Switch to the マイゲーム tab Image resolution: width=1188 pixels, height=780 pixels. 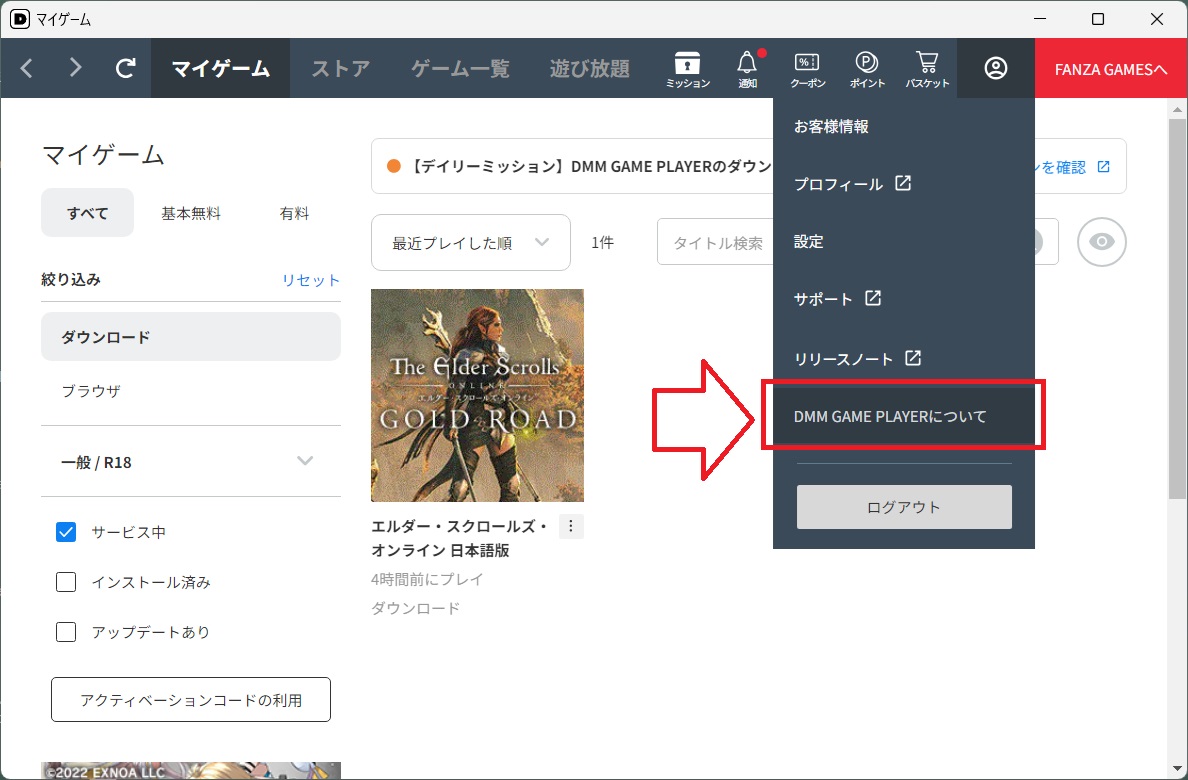point(220,68)
